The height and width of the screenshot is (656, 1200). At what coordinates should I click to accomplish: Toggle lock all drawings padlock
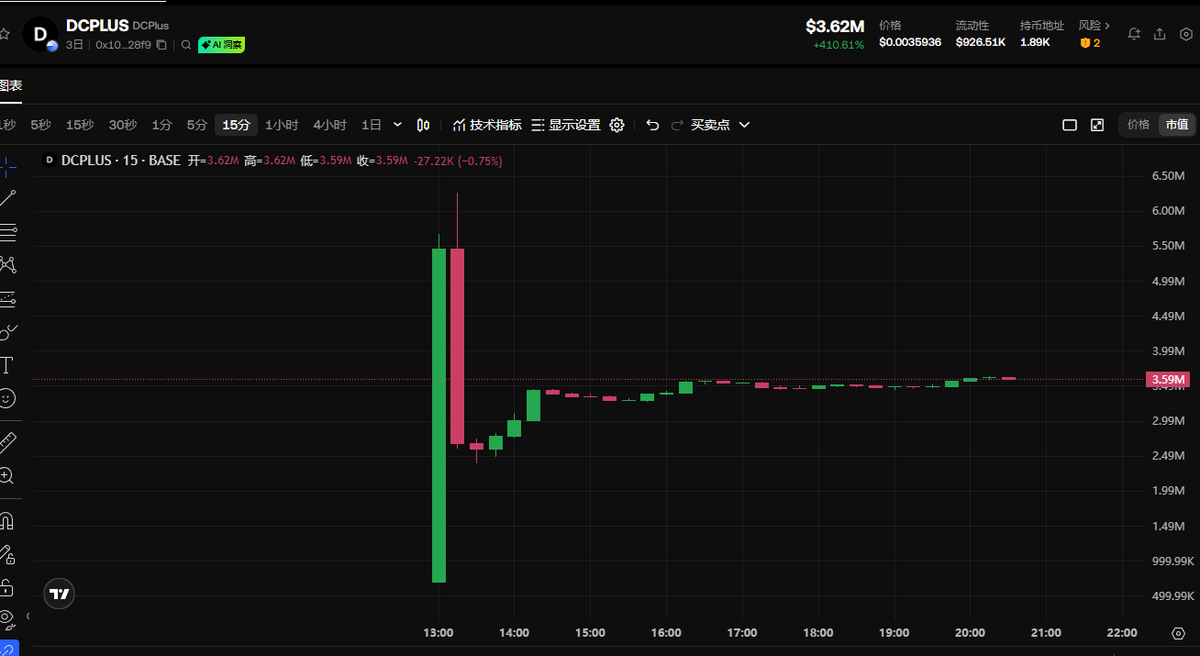tap(6, 587)
